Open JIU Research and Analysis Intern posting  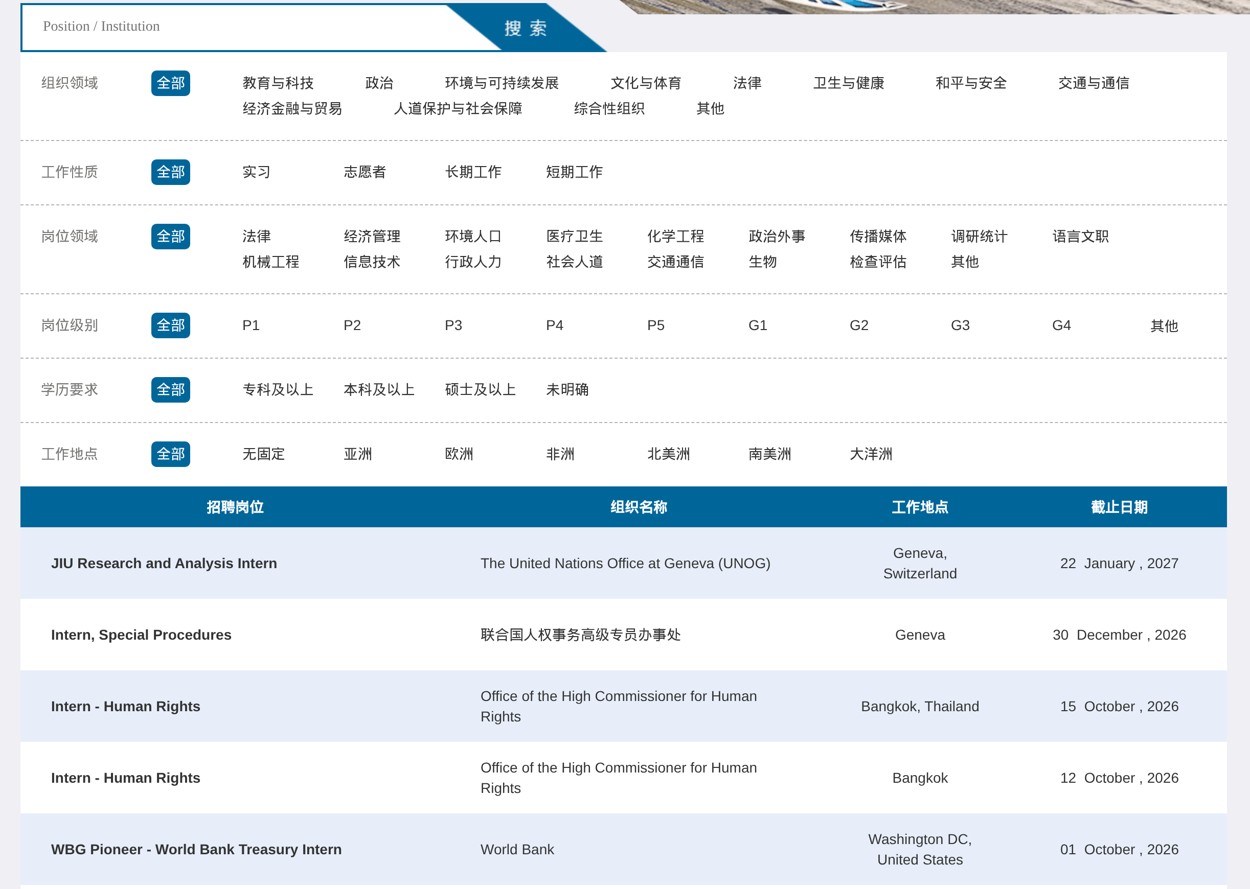164,563
